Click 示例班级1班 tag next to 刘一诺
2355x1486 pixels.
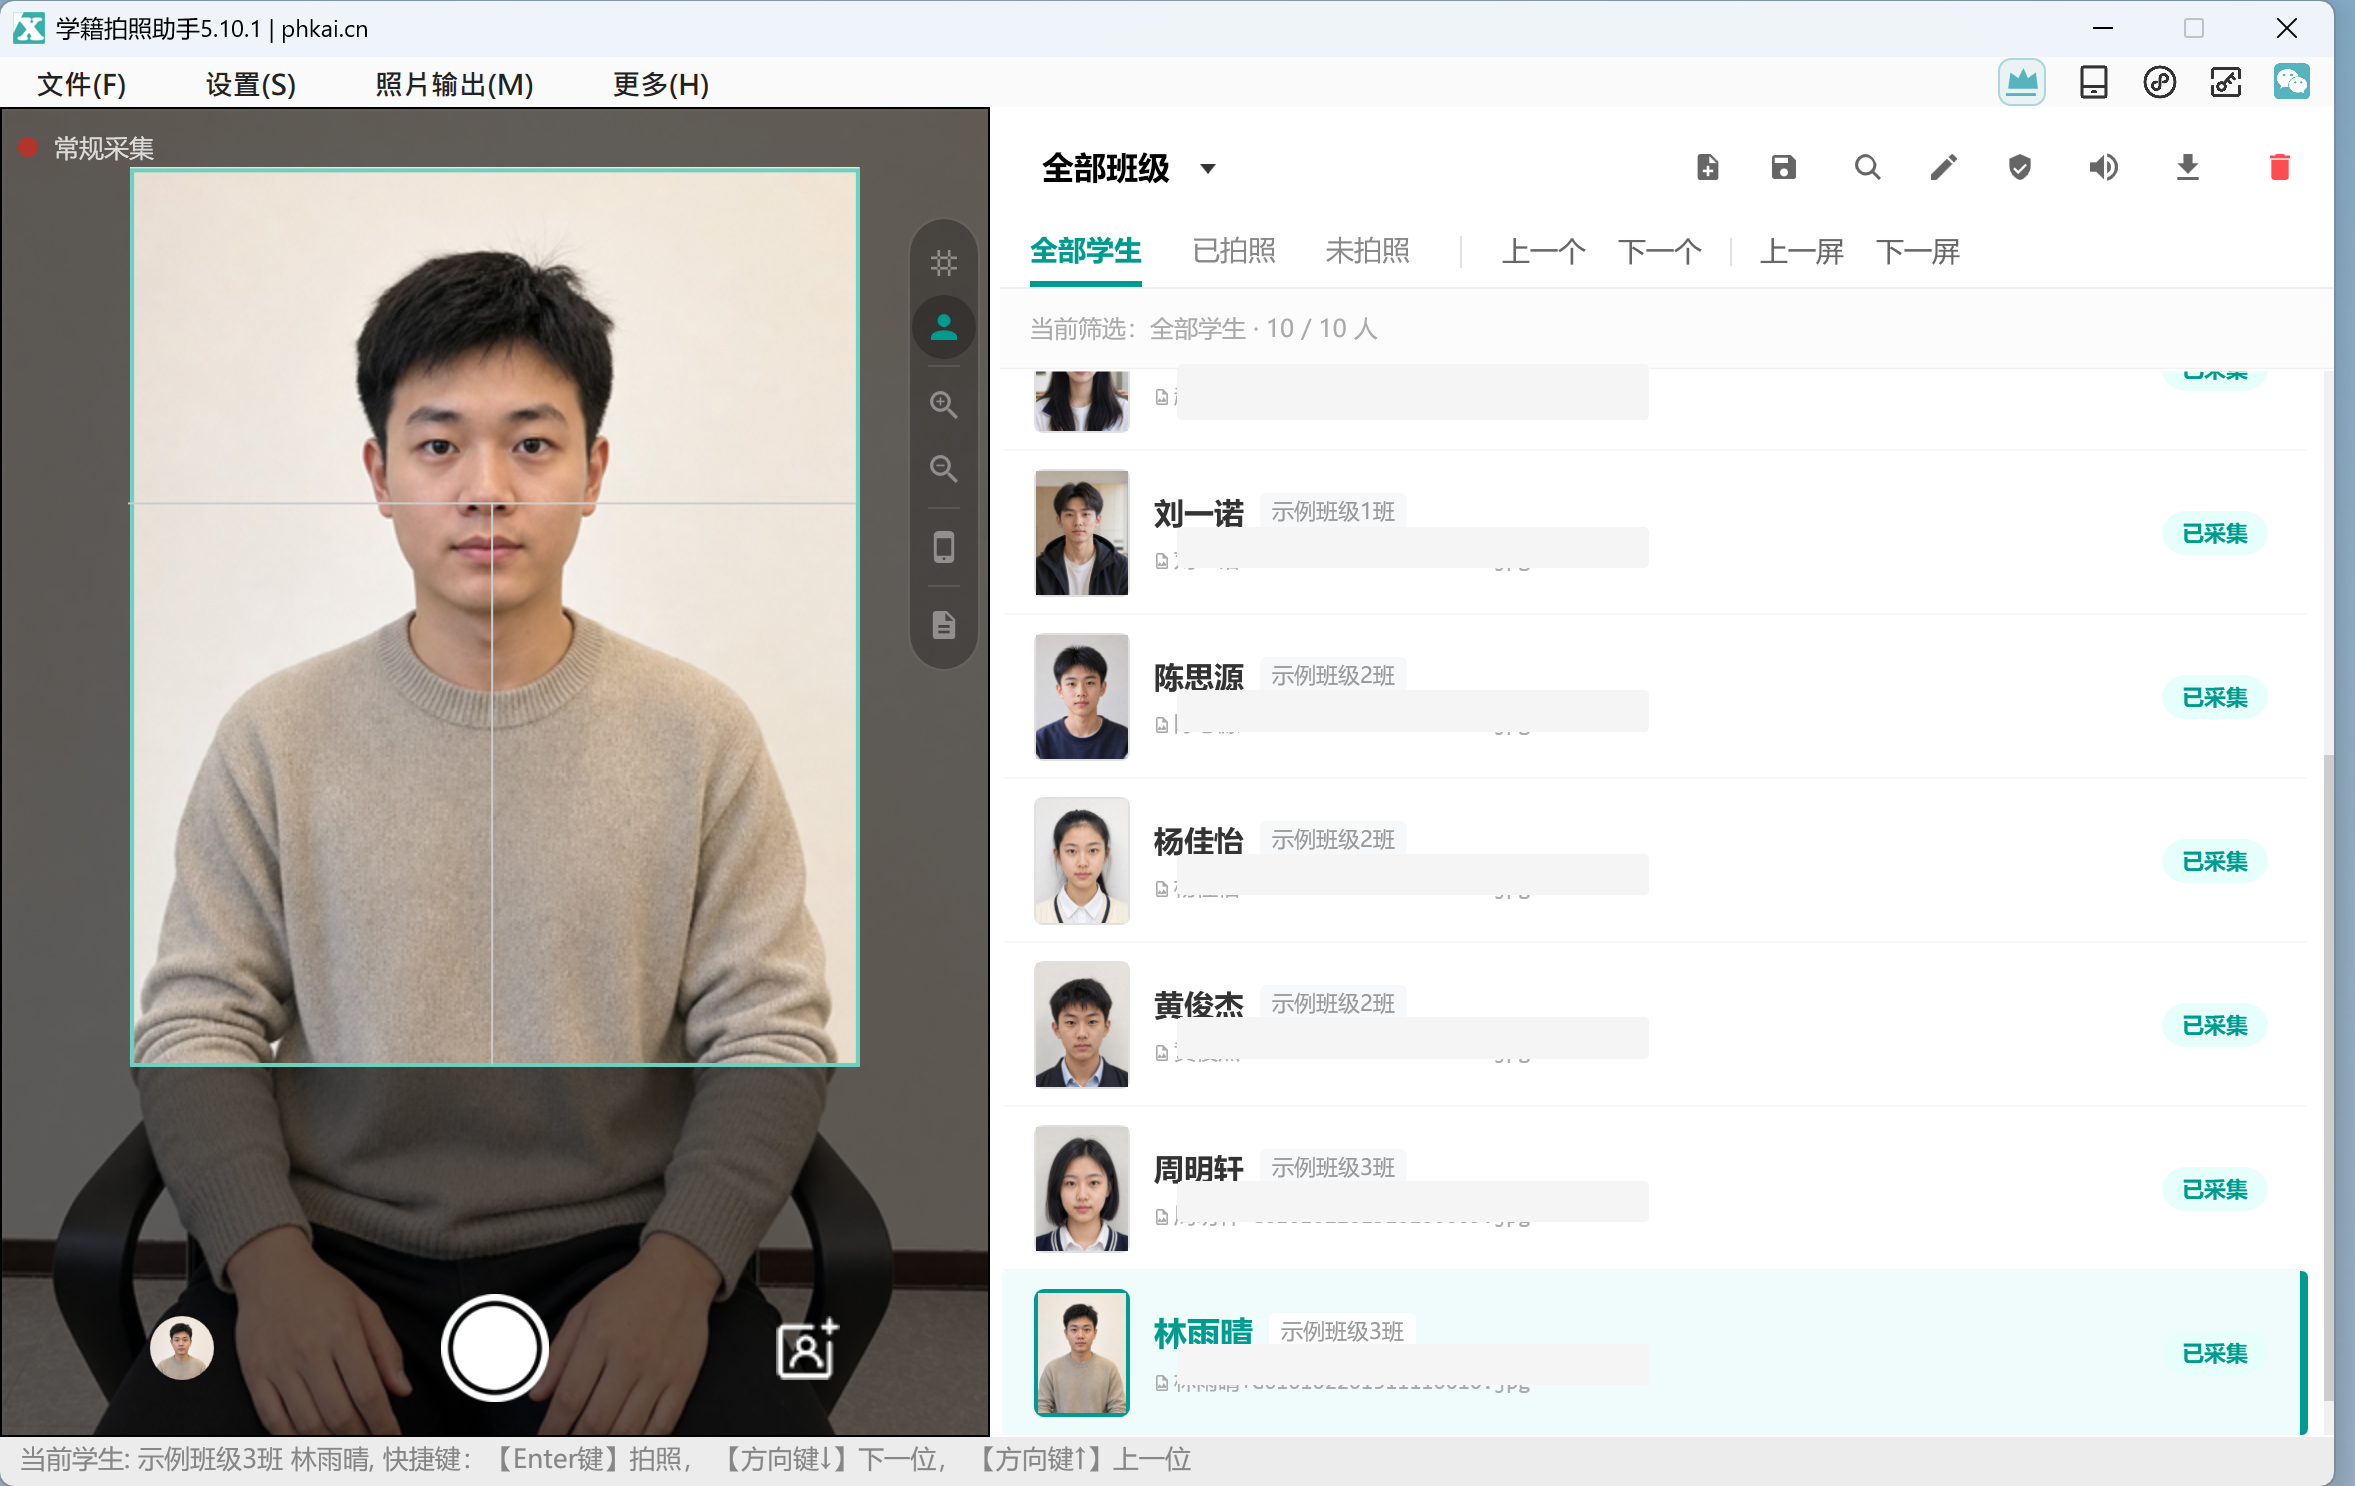coord(1333,512)
